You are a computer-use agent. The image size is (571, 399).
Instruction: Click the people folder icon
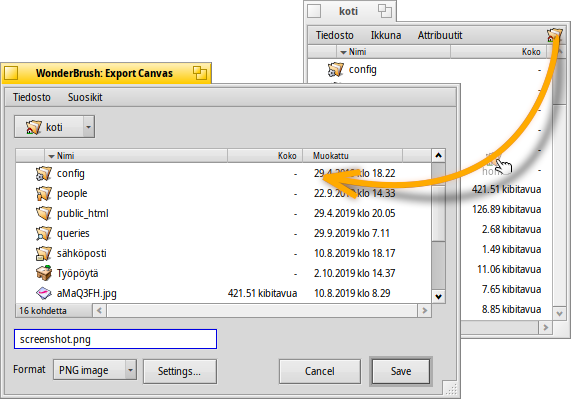pyautogui.click(x=44, y=194)
